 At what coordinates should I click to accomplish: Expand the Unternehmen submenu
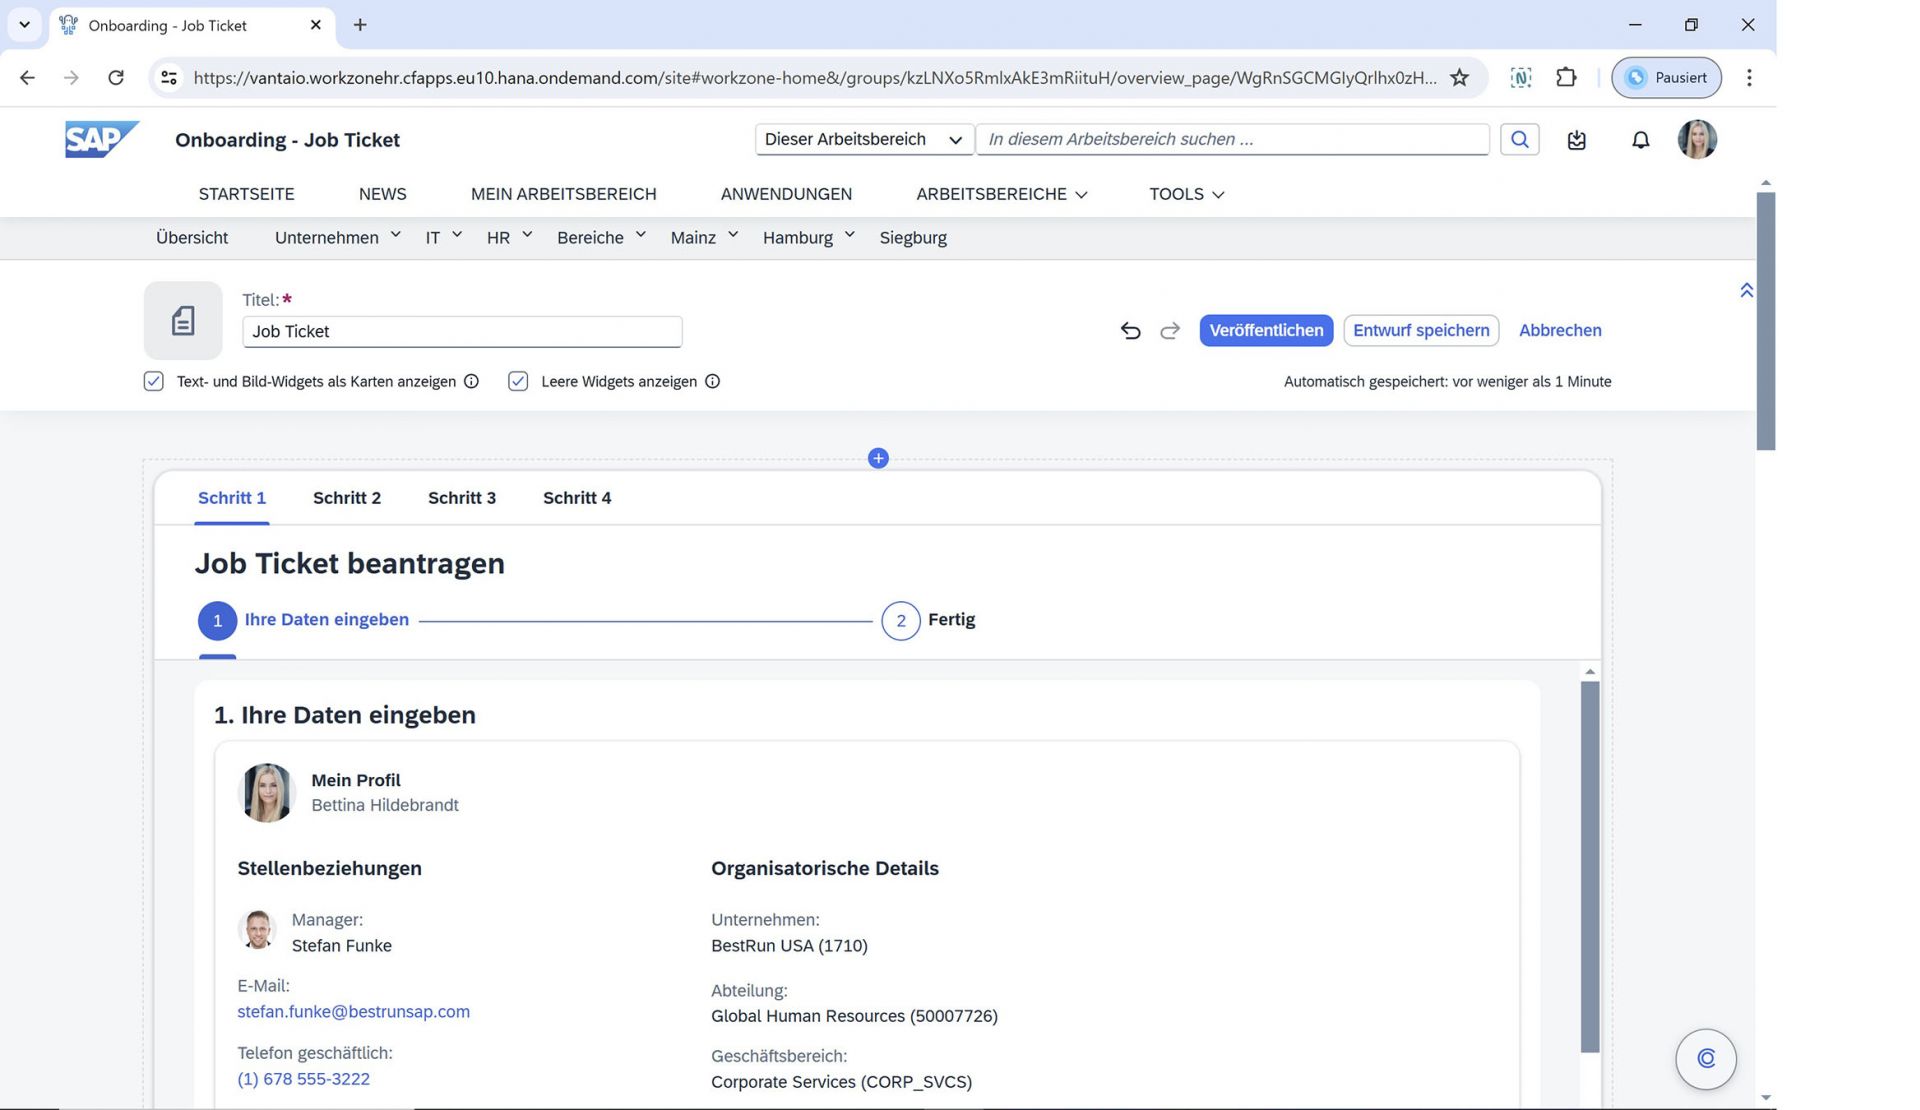click(x=337, y=238)
